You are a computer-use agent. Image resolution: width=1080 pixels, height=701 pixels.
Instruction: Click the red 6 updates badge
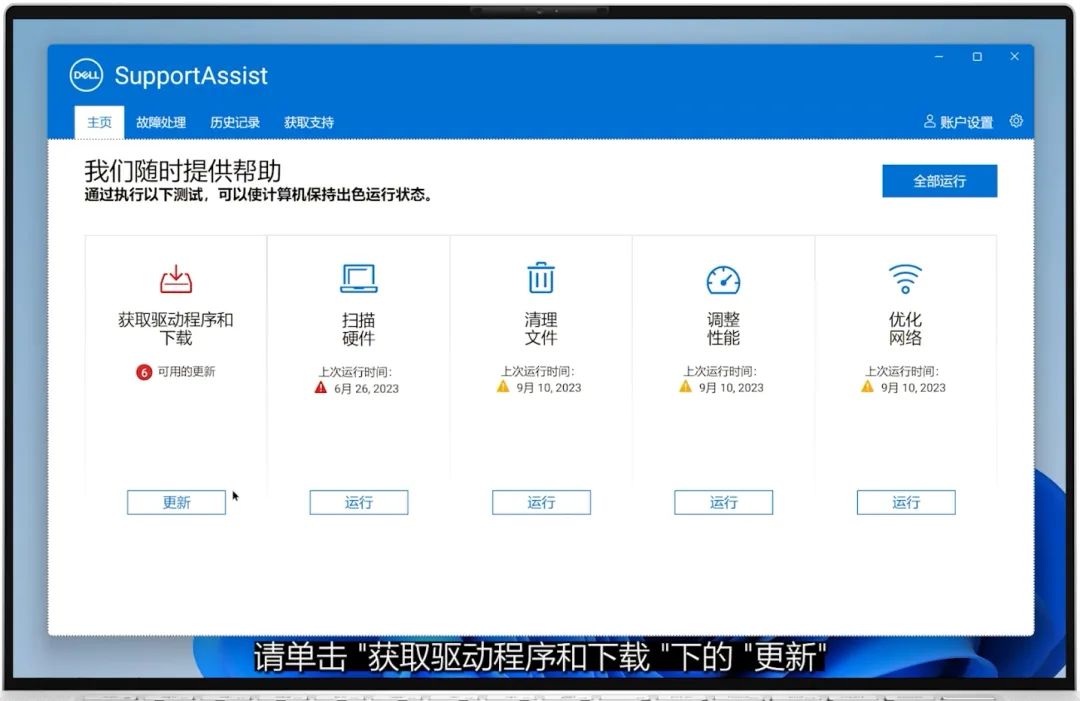144,372
